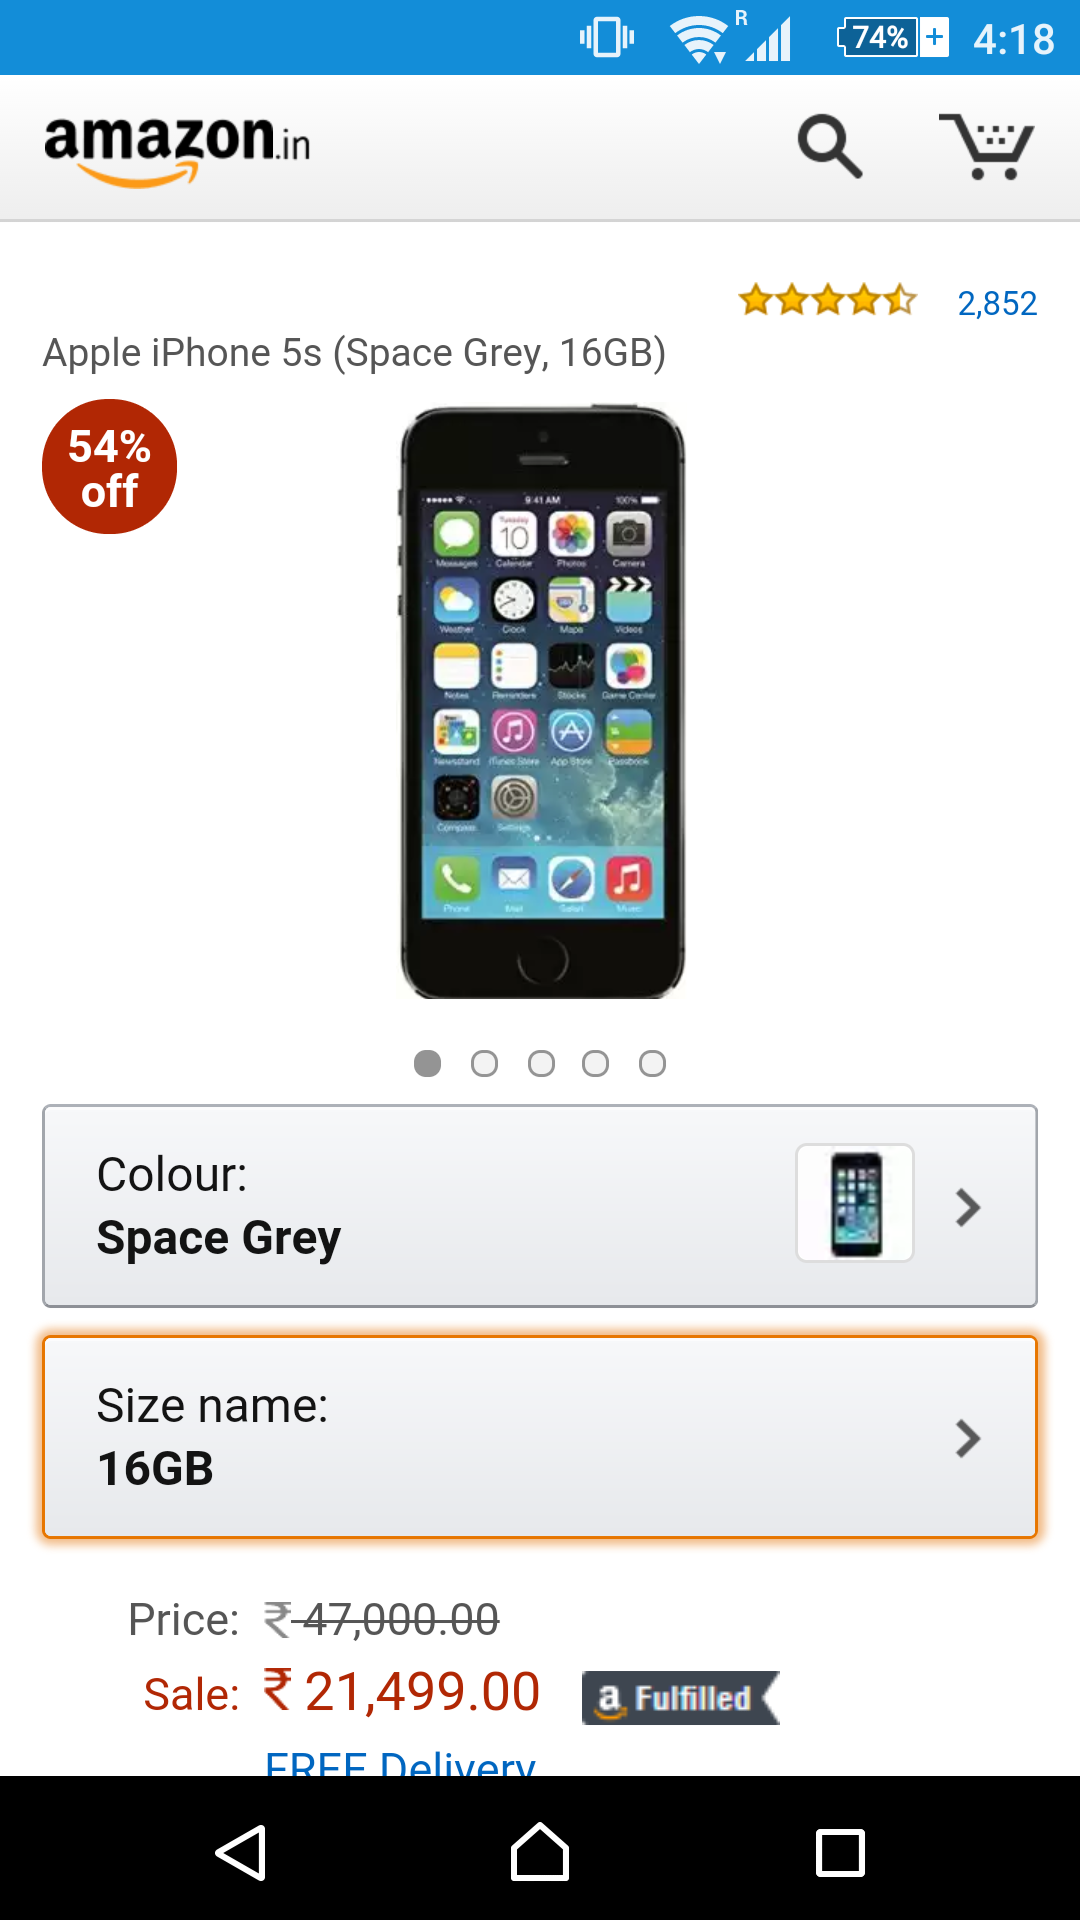Tap the 54% off badge
The height and width of the screenshot is (1920, 1080).
coord(109,467)
